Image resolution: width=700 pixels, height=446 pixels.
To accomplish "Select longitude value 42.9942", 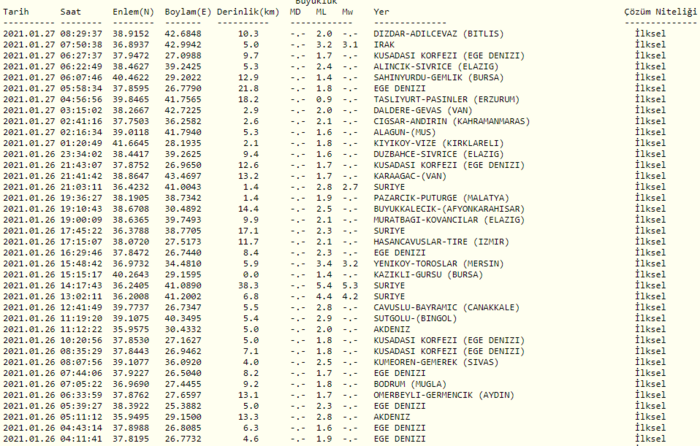I will pyautogui.click(x=183, y=45).
